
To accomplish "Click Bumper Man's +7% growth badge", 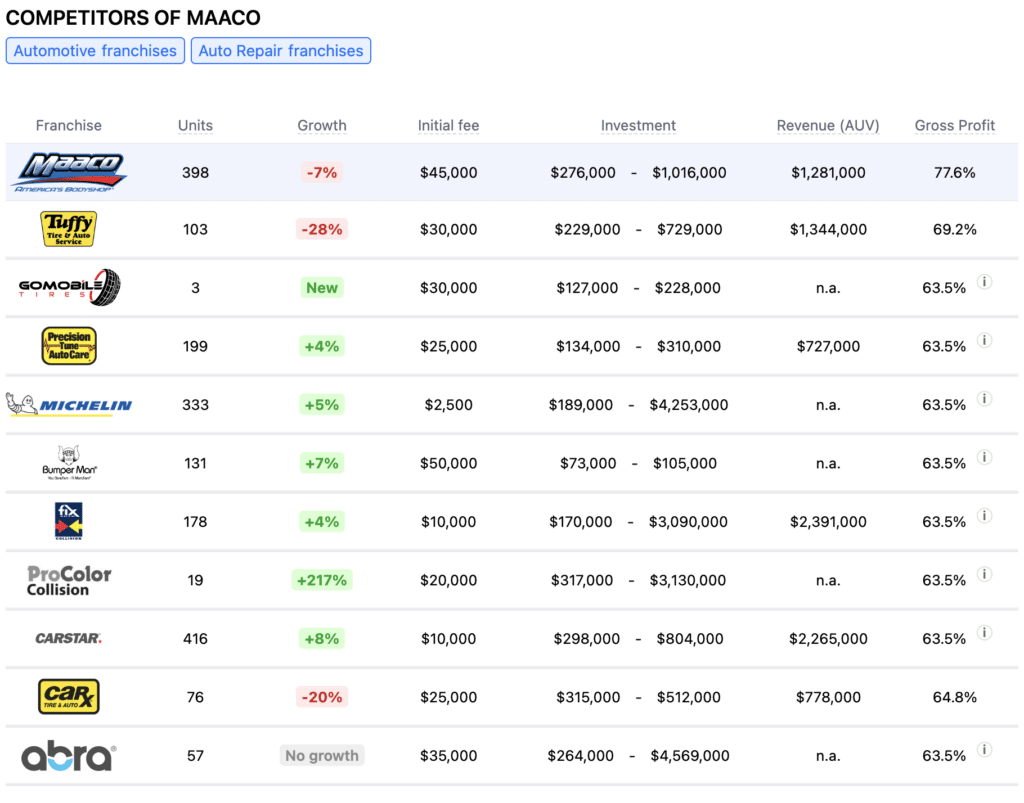I will (322, 464).
